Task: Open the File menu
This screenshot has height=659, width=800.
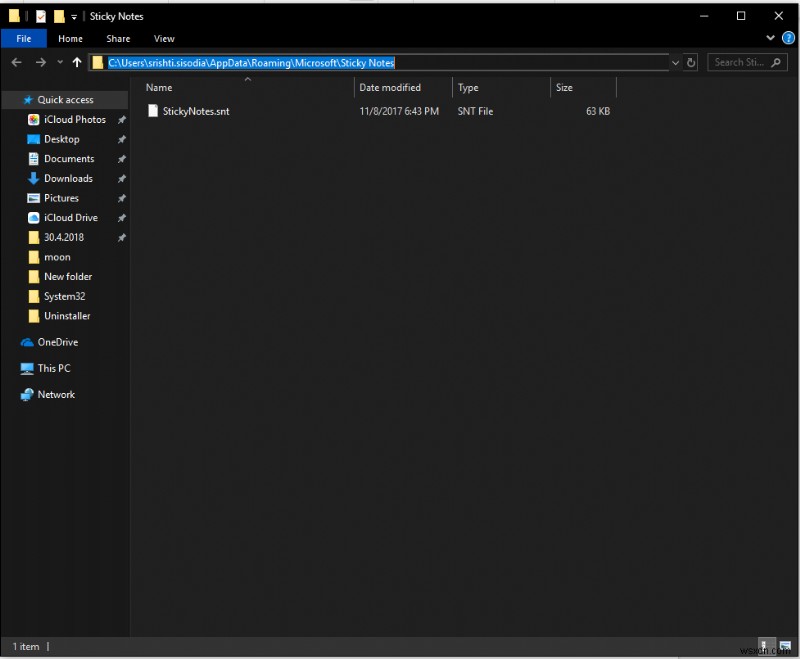Action: (x=23, y=38)
